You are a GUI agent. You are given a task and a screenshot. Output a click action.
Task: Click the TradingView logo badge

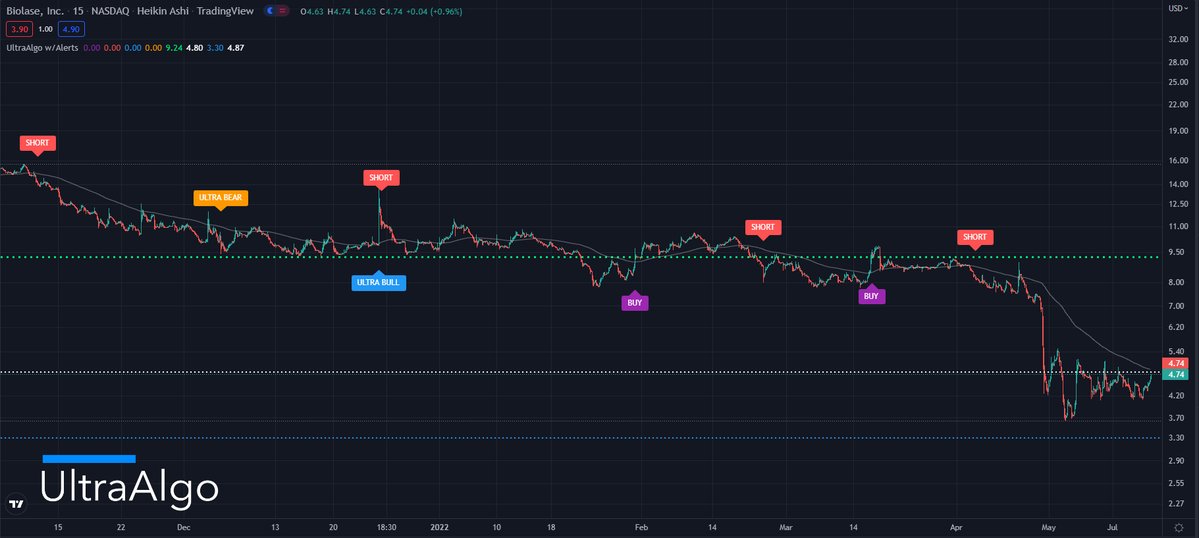coord(15,504)
